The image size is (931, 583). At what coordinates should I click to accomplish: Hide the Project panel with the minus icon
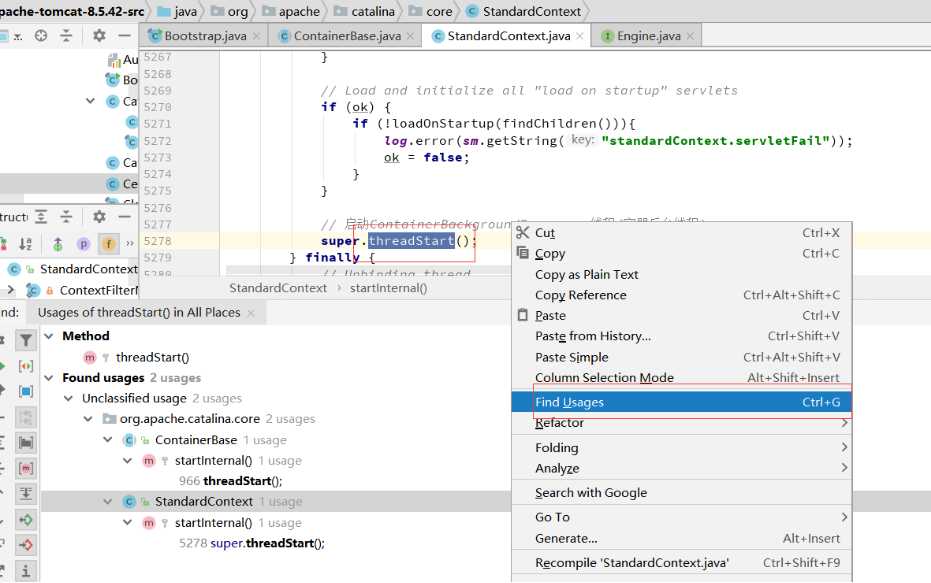124,36
